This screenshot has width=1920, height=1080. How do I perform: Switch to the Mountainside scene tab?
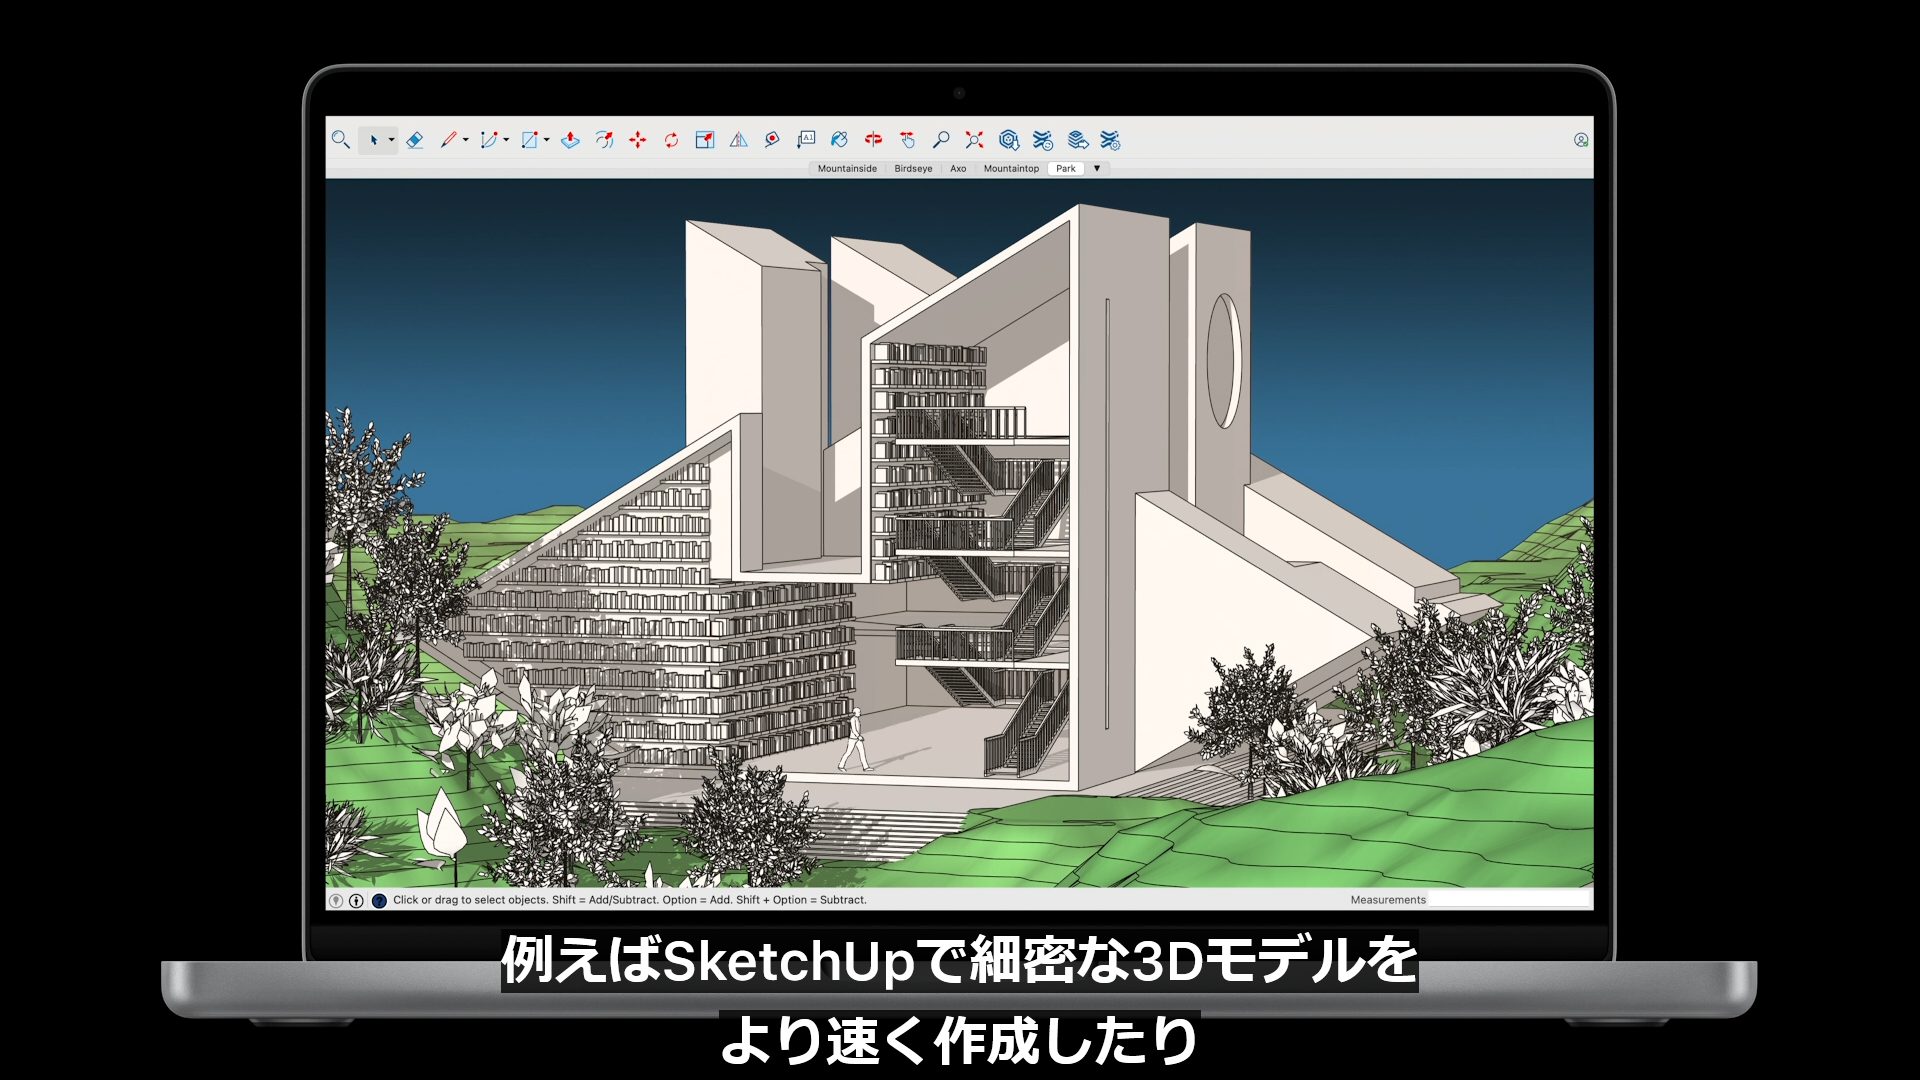pos(847,168)
